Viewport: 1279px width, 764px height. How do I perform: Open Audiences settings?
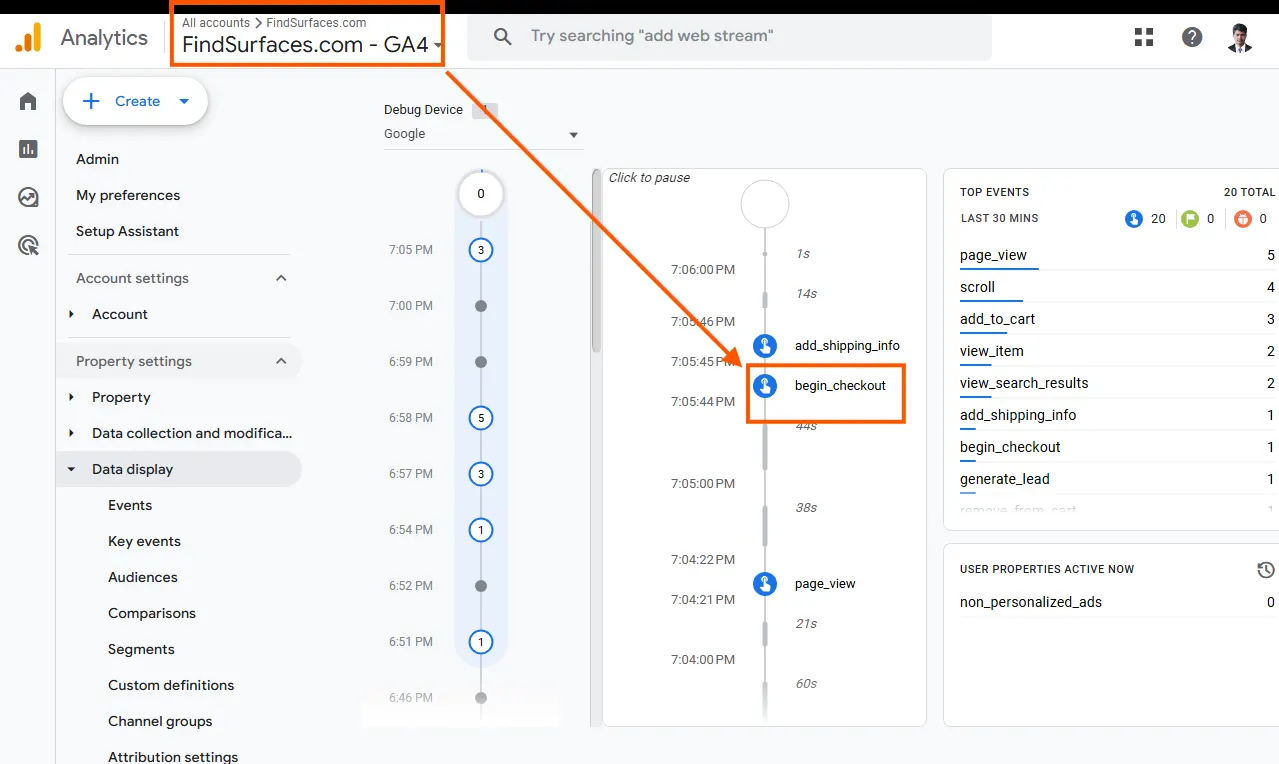(x=142, y=577)
